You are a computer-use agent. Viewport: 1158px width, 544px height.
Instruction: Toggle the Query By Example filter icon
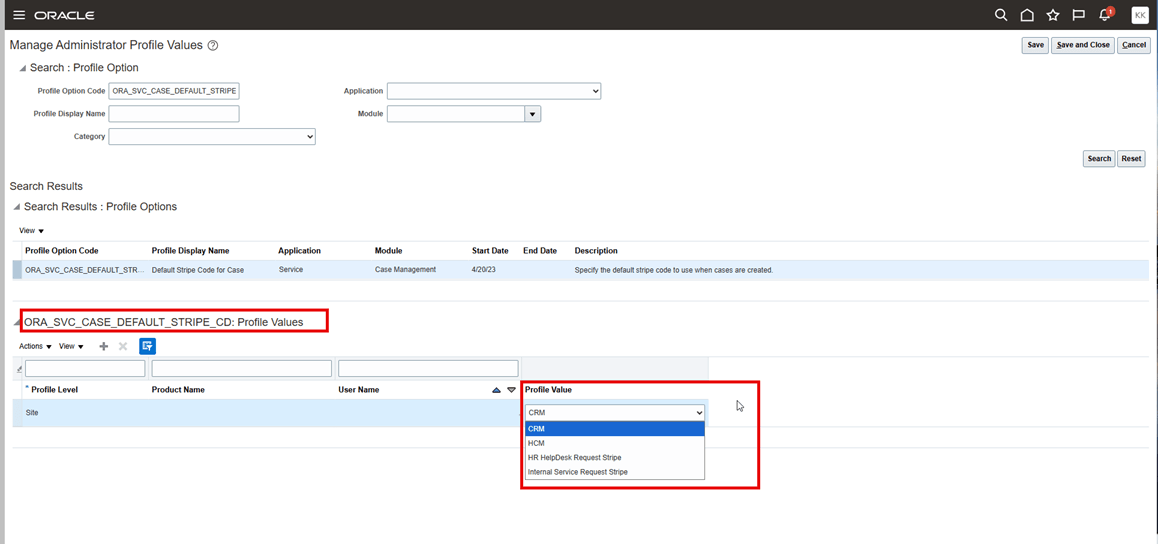[147, 345]
